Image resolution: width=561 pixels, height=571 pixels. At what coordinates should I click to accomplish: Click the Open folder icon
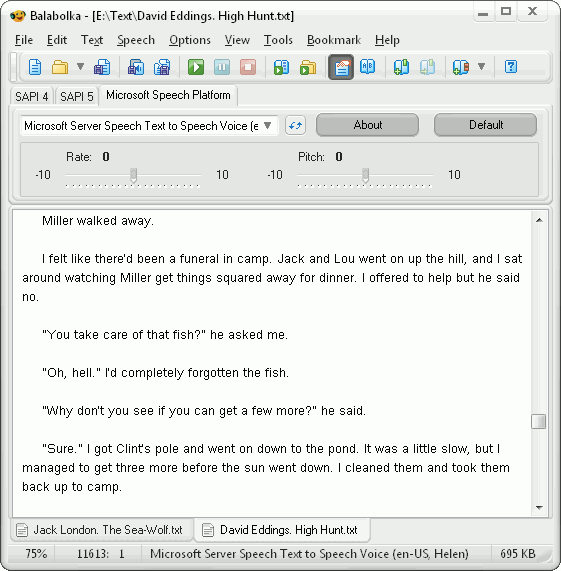[x=60, y=67]
